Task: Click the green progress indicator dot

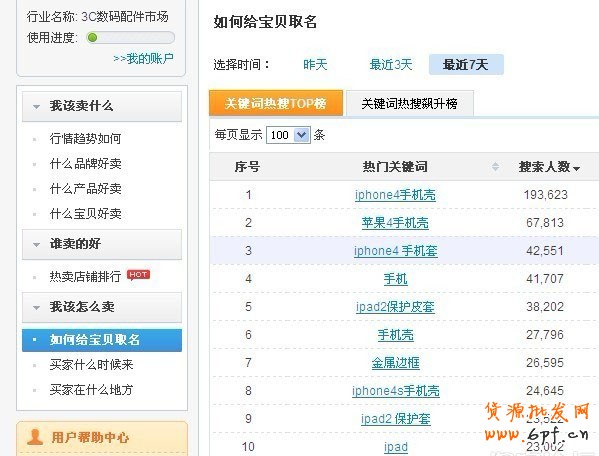Action: pos(92,37)
